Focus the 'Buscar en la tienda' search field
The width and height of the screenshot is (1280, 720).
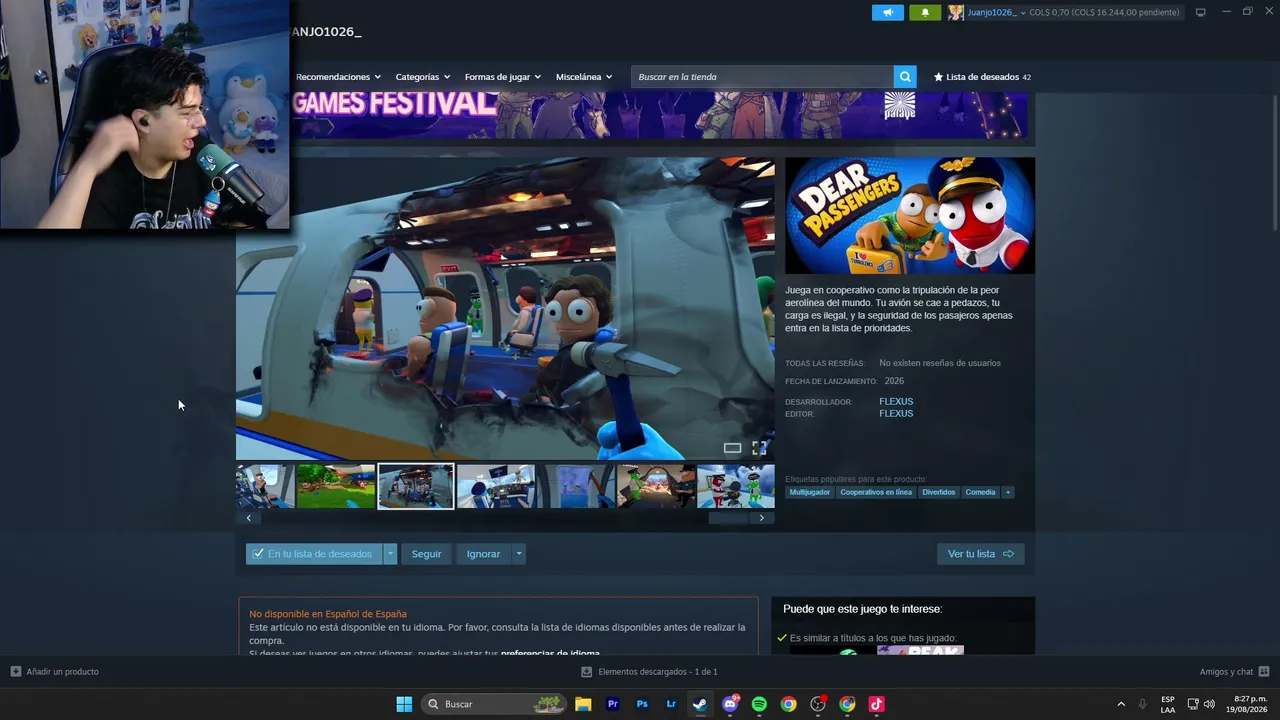[x=763, y=77]
